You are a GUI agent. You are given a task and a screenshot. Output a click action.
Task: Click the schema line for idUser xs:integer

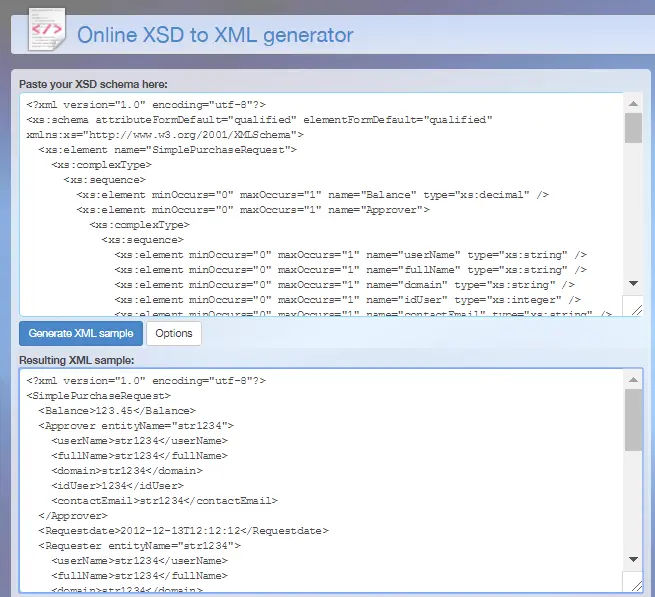(x=348, y=300)
